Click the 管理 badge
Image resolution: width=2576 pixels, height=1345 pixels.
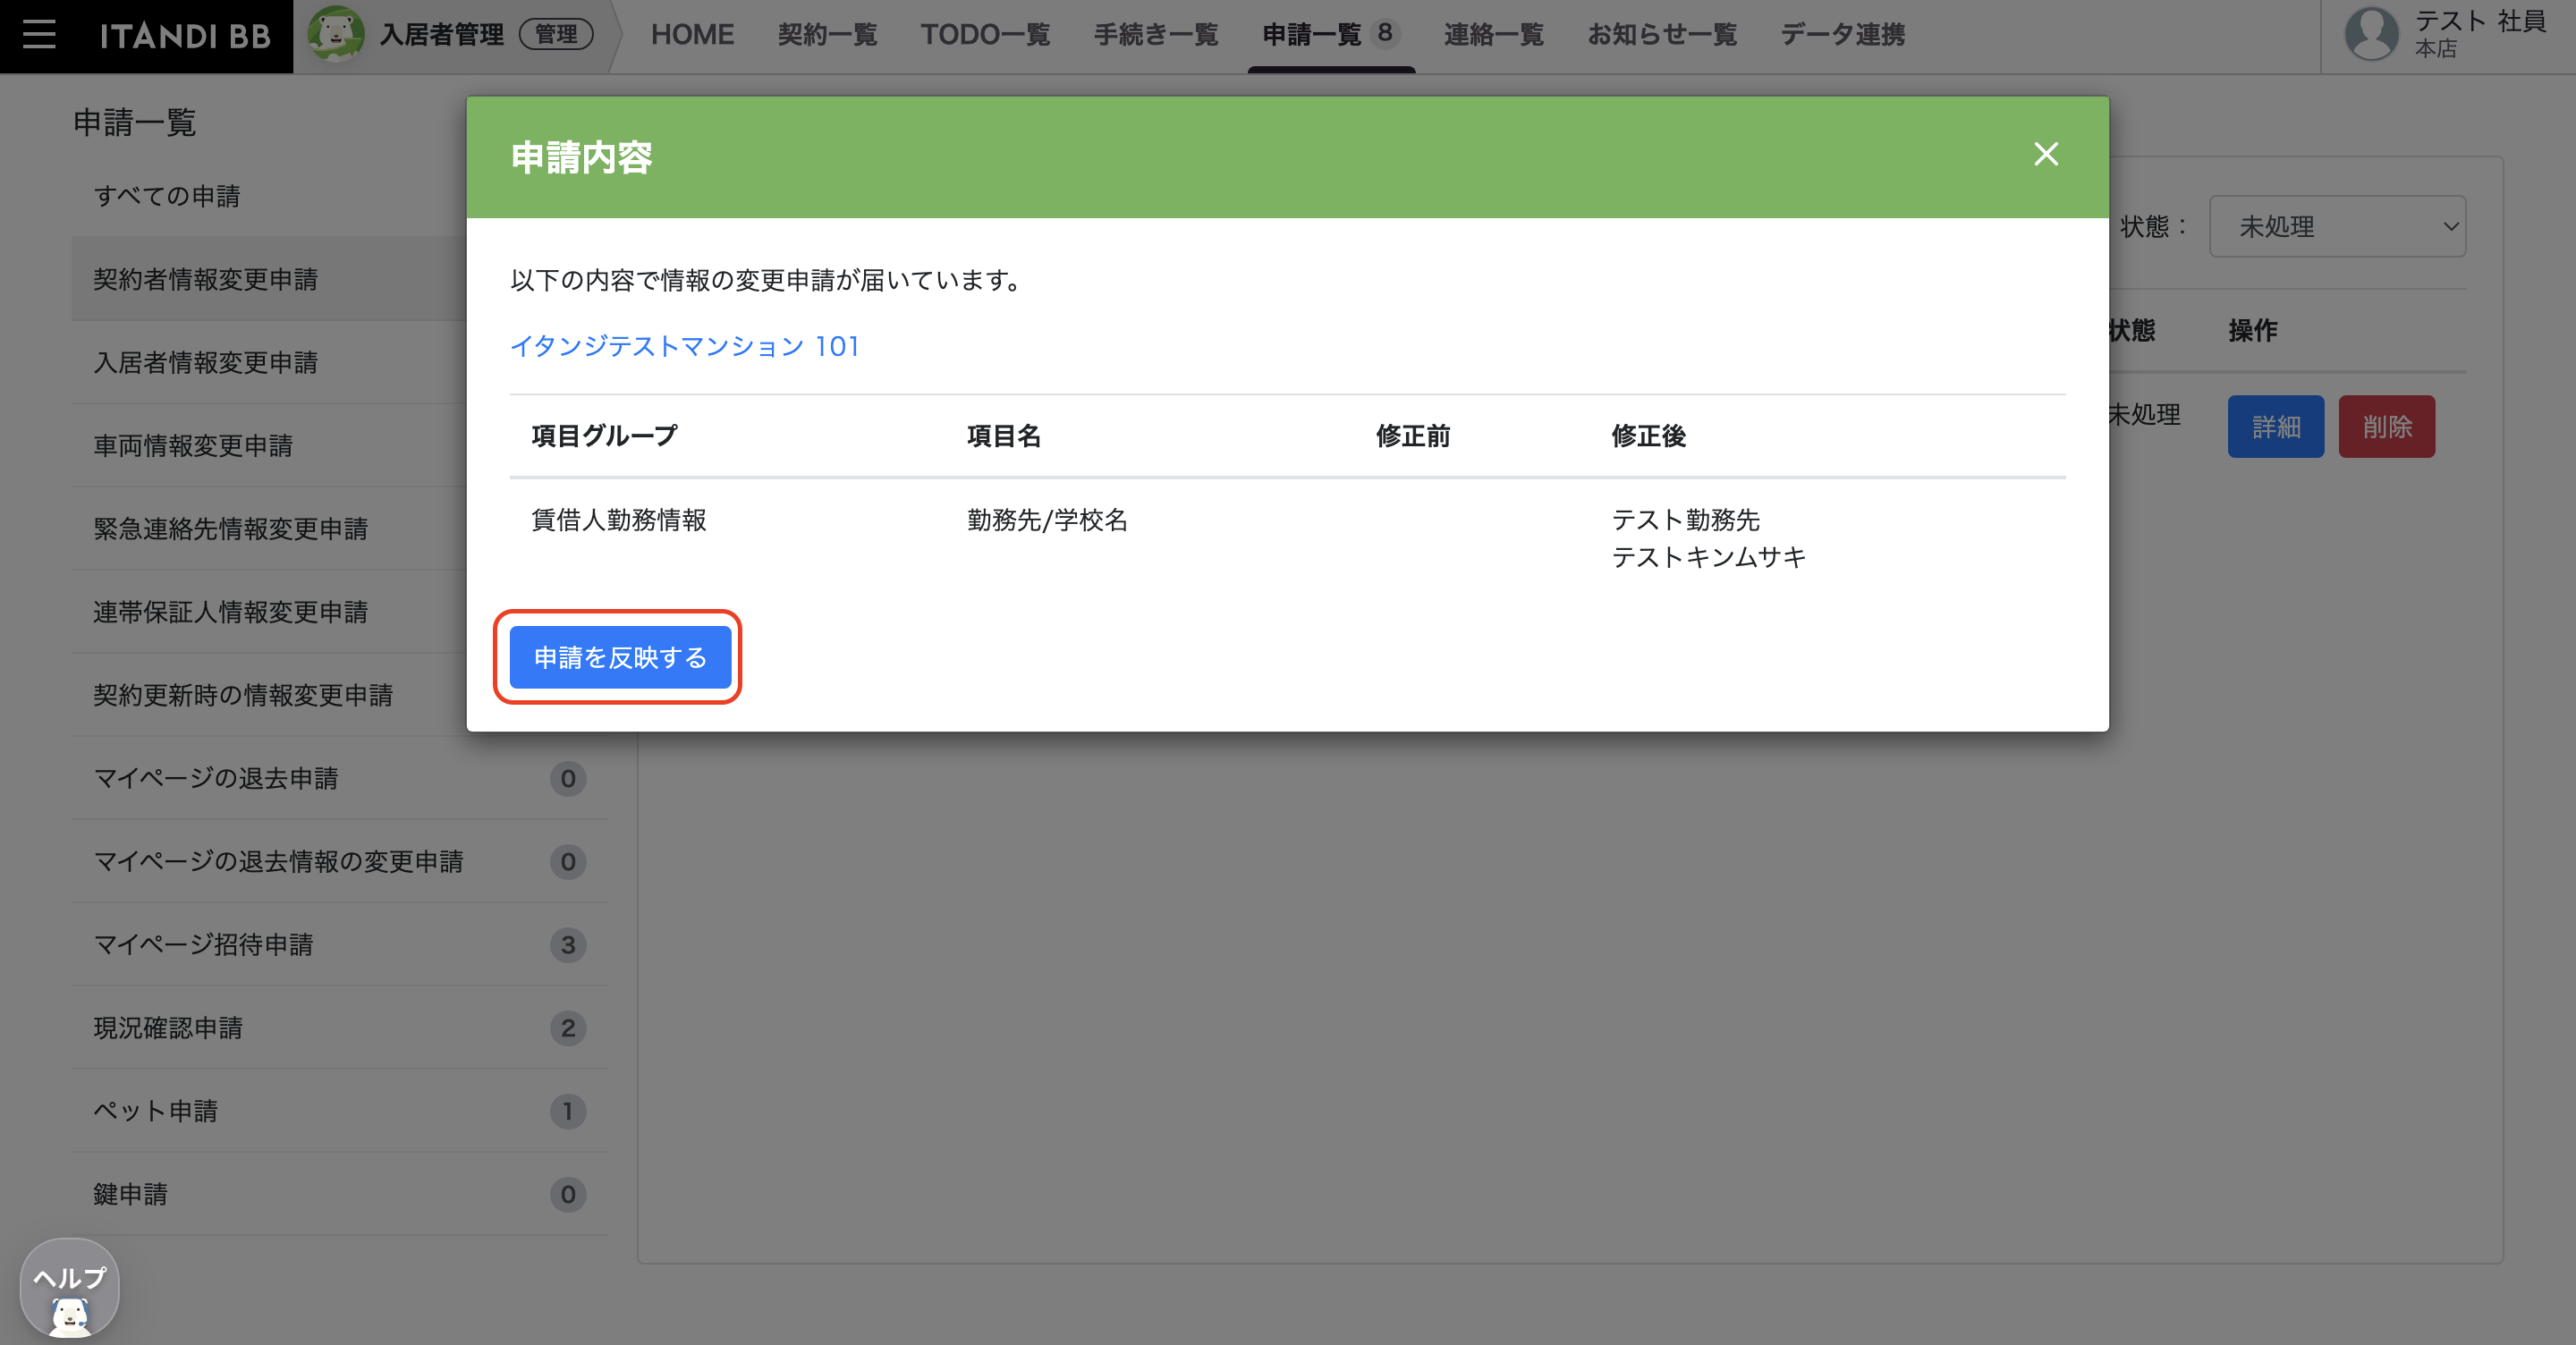[556, 35]
